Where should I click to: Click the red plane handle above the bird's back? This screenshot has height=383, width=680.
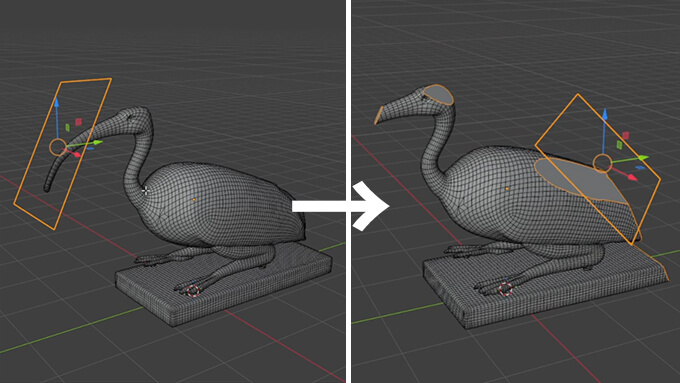point(626,136)
